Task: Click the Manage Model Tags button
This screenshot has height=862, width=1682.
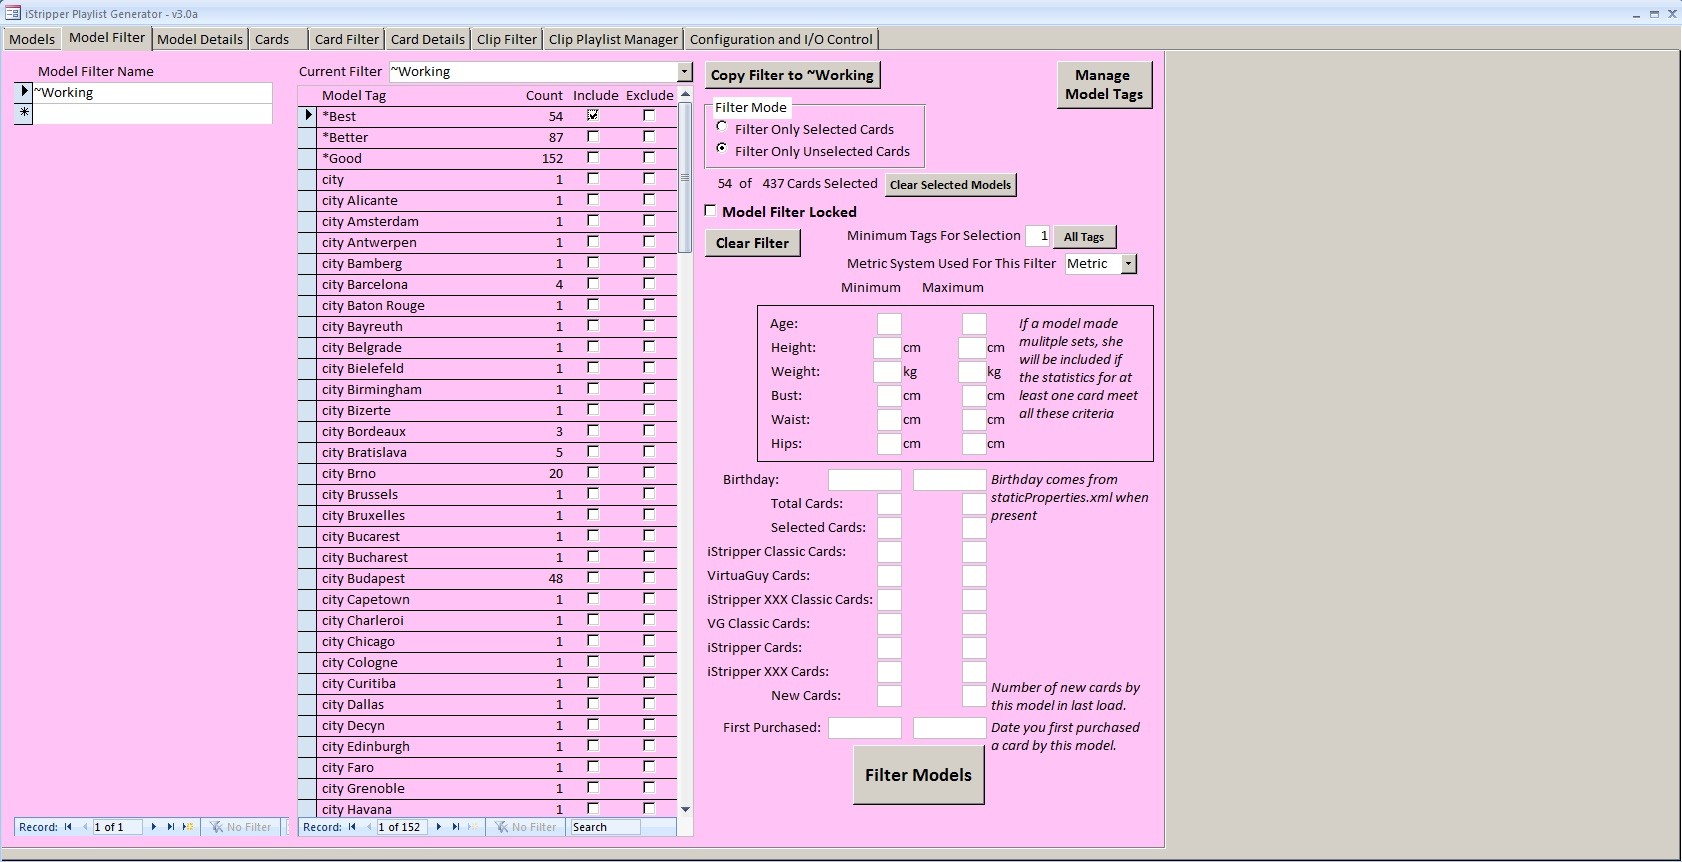Action: pyautogui.click(x=1104, y=85)
